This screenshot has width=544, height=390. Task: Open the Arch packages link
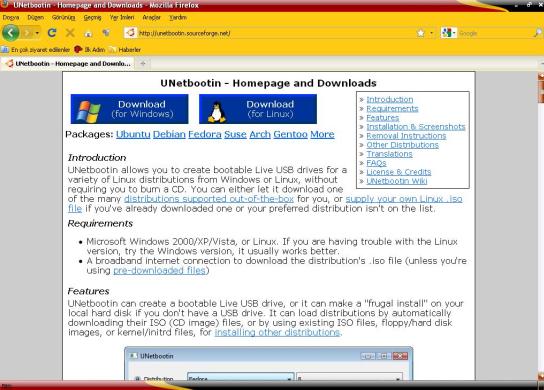pos(260,134)
